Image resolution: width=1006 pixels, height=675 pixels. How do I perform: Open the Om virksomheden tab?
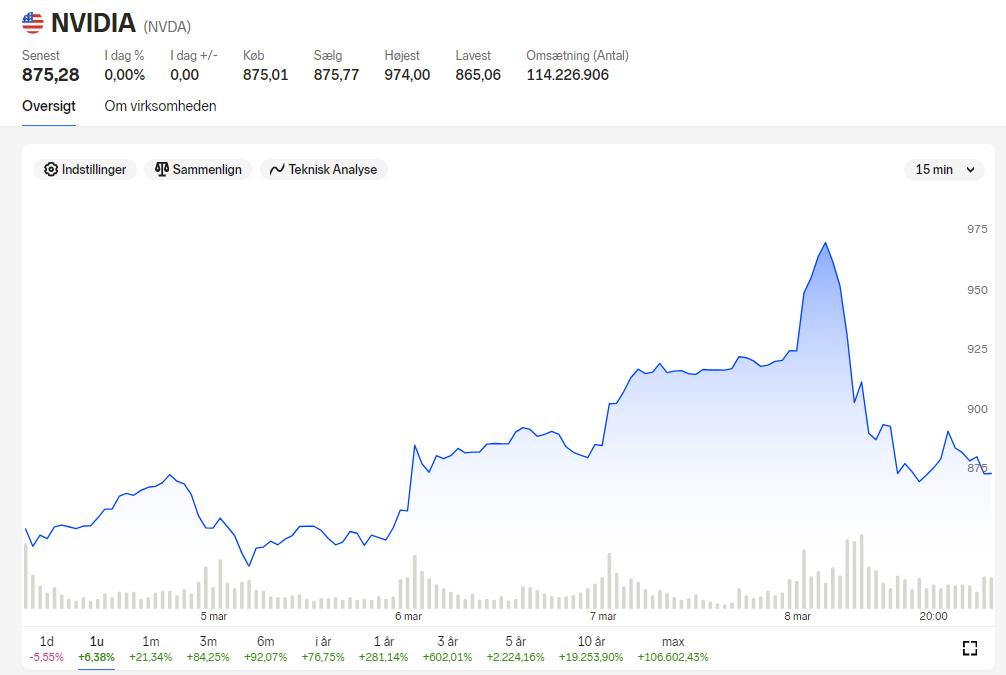pos(160,106)
